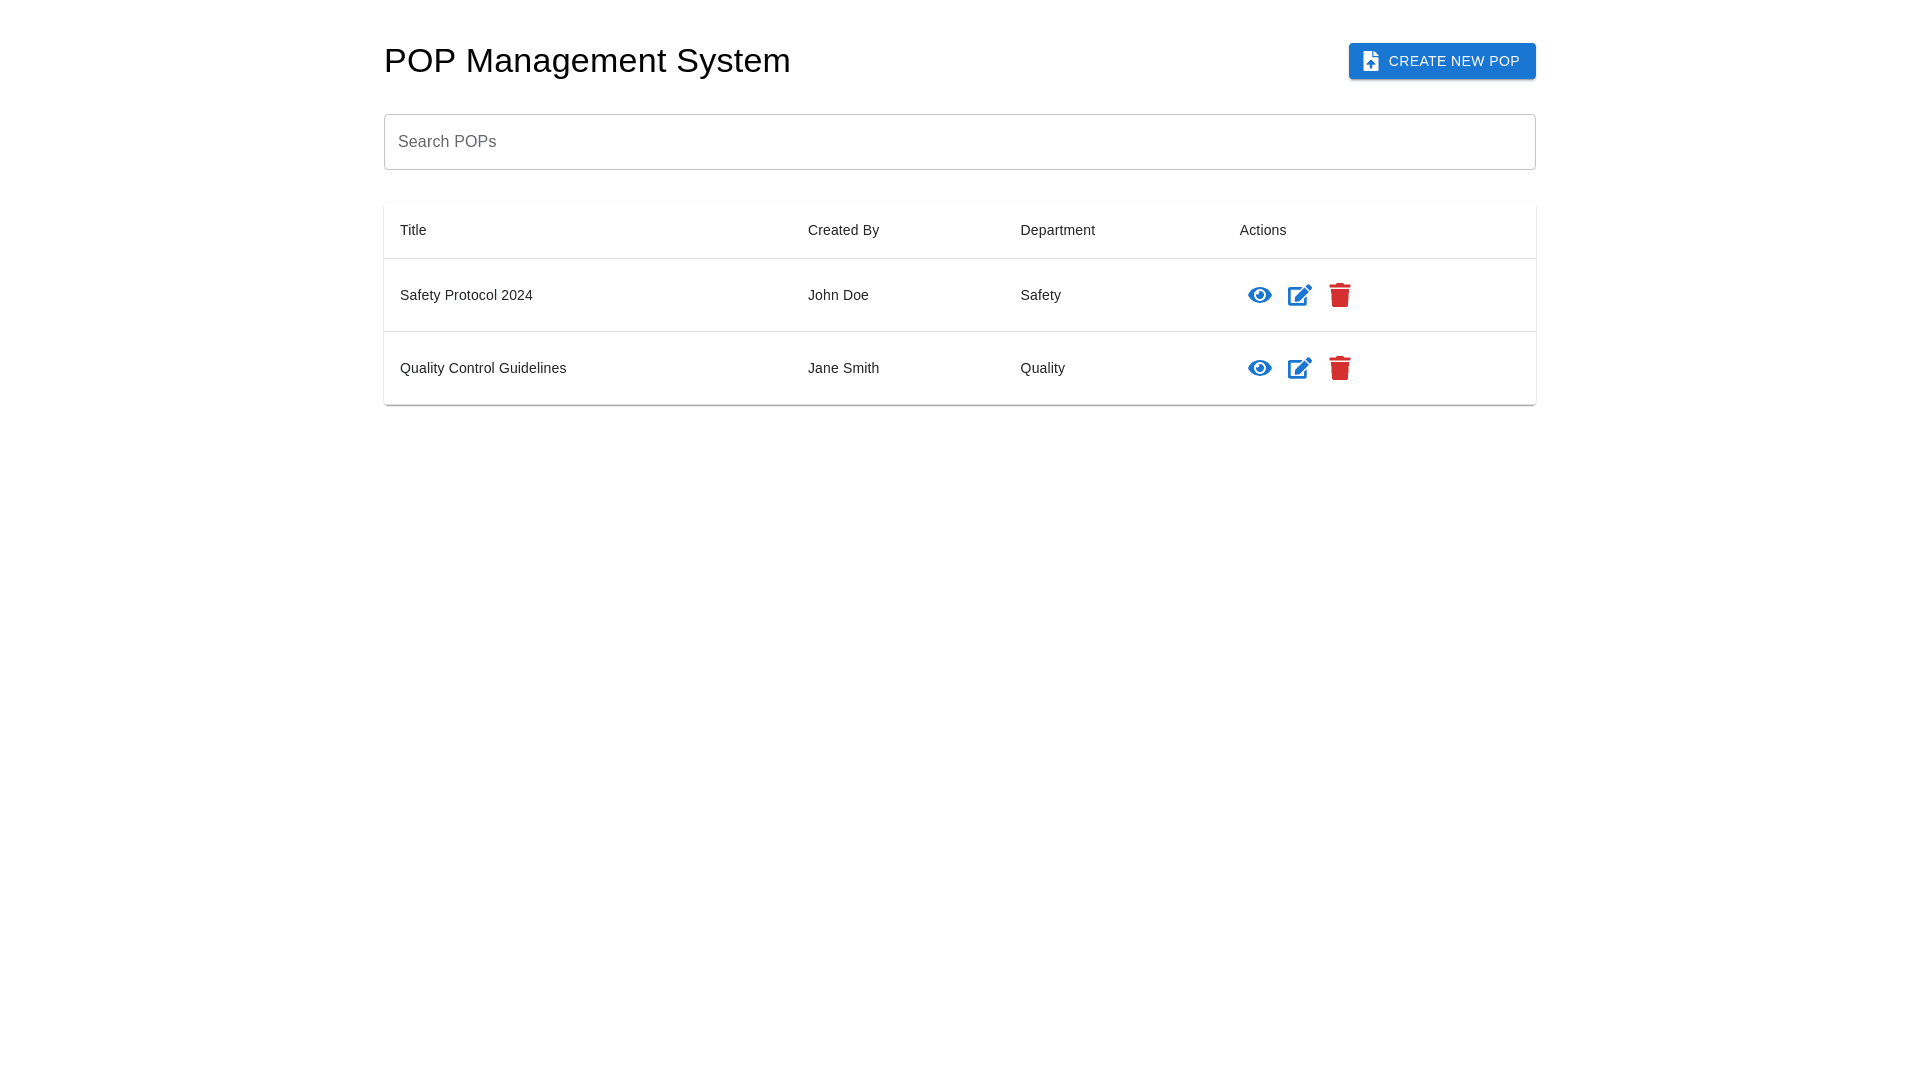Delete Quality Control Guidelines row
Viewport: 1920px width, 1080px height.
click(x=1339, y=368)
